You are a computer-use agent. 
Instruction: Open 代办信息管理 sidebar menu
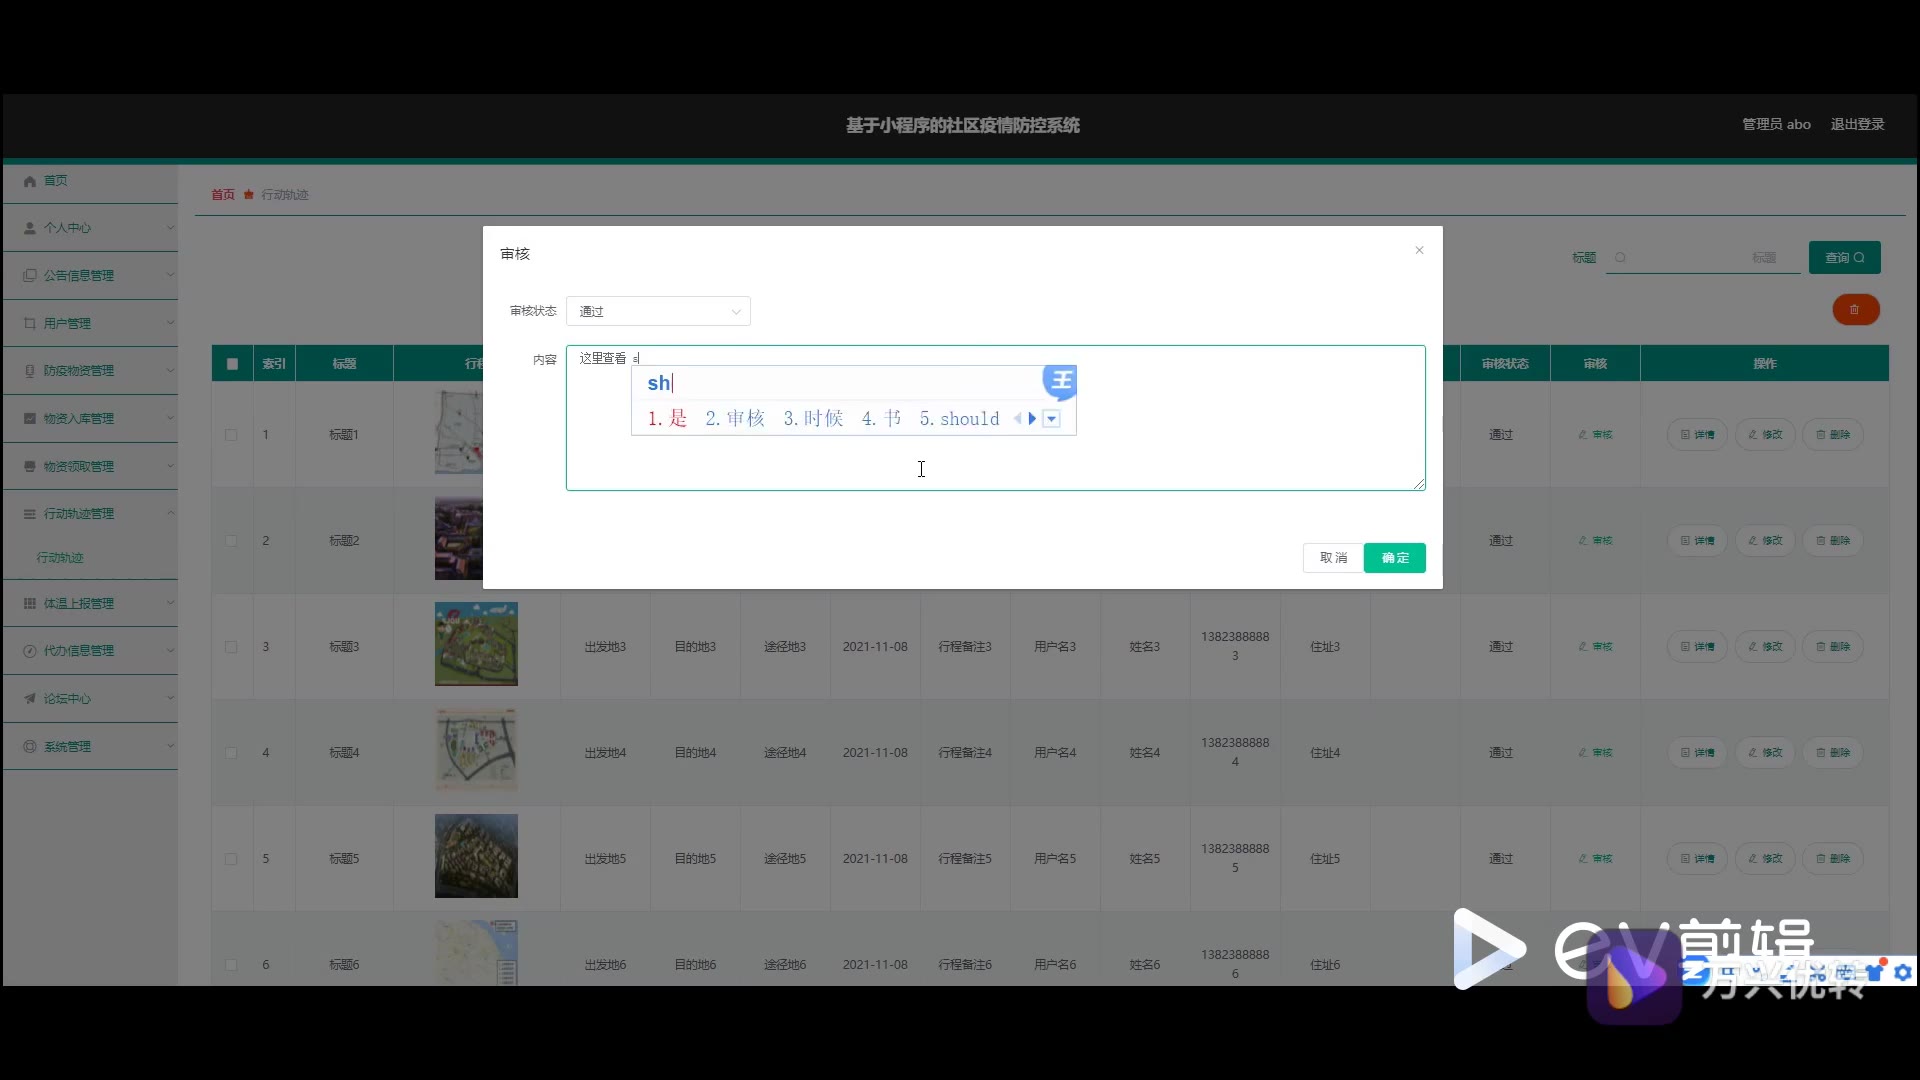click(x=90, y=651)
